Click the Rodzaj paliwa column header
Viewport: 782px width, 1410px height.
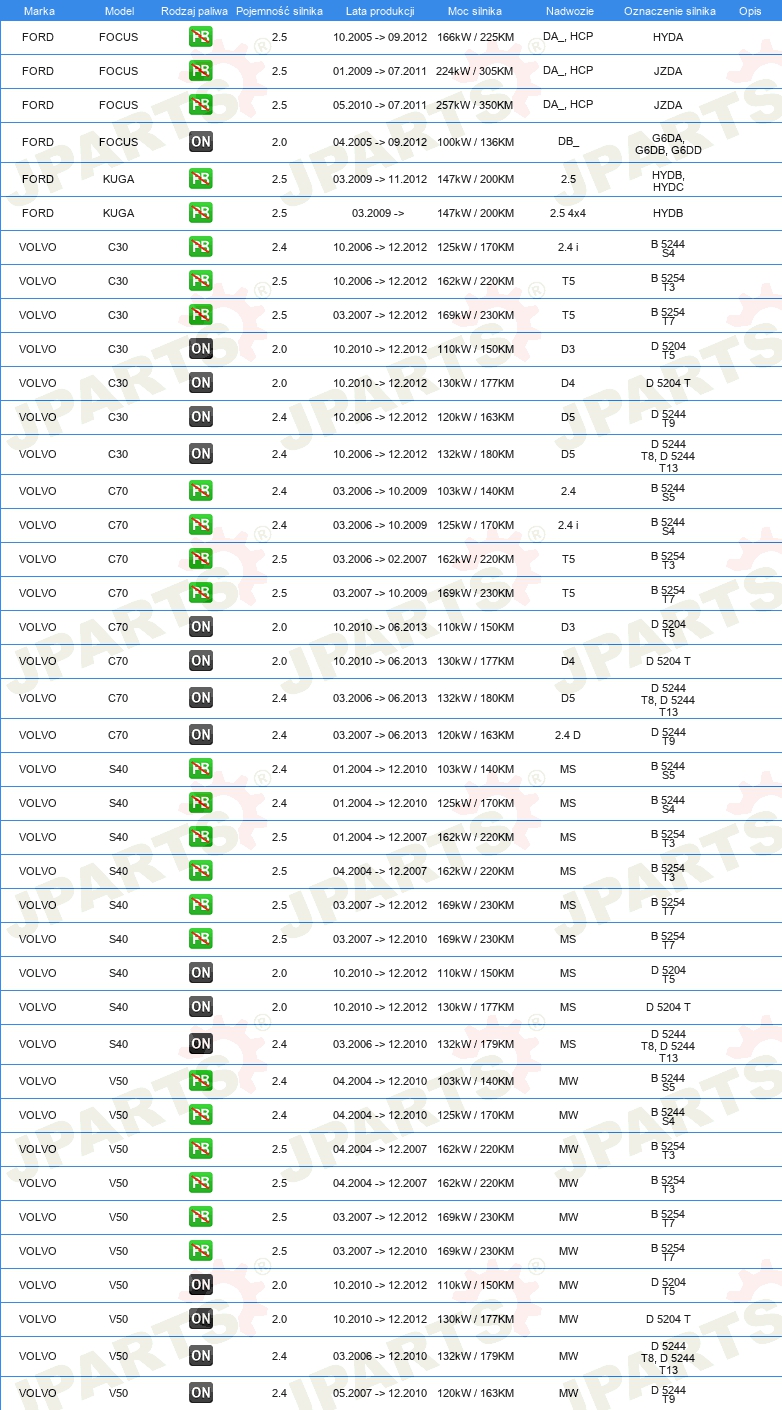click(x=194, y=10)
